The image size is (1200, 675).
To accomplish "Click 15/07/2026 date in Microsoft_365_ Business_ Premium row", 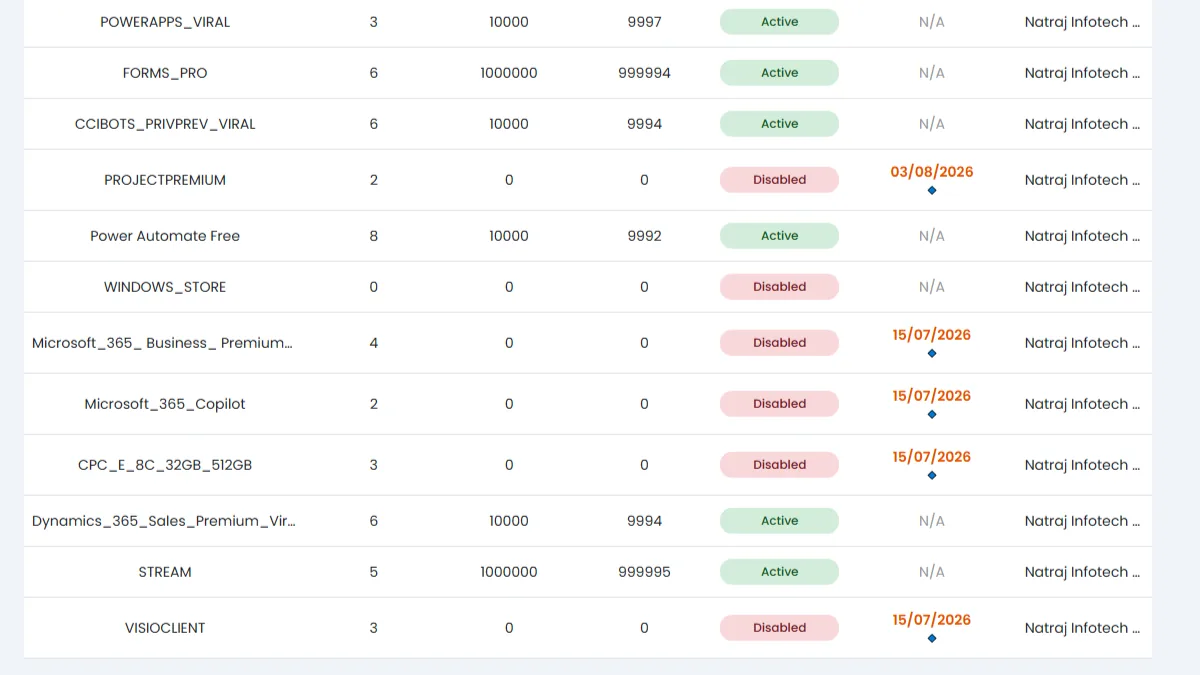I will pos(932,335).
